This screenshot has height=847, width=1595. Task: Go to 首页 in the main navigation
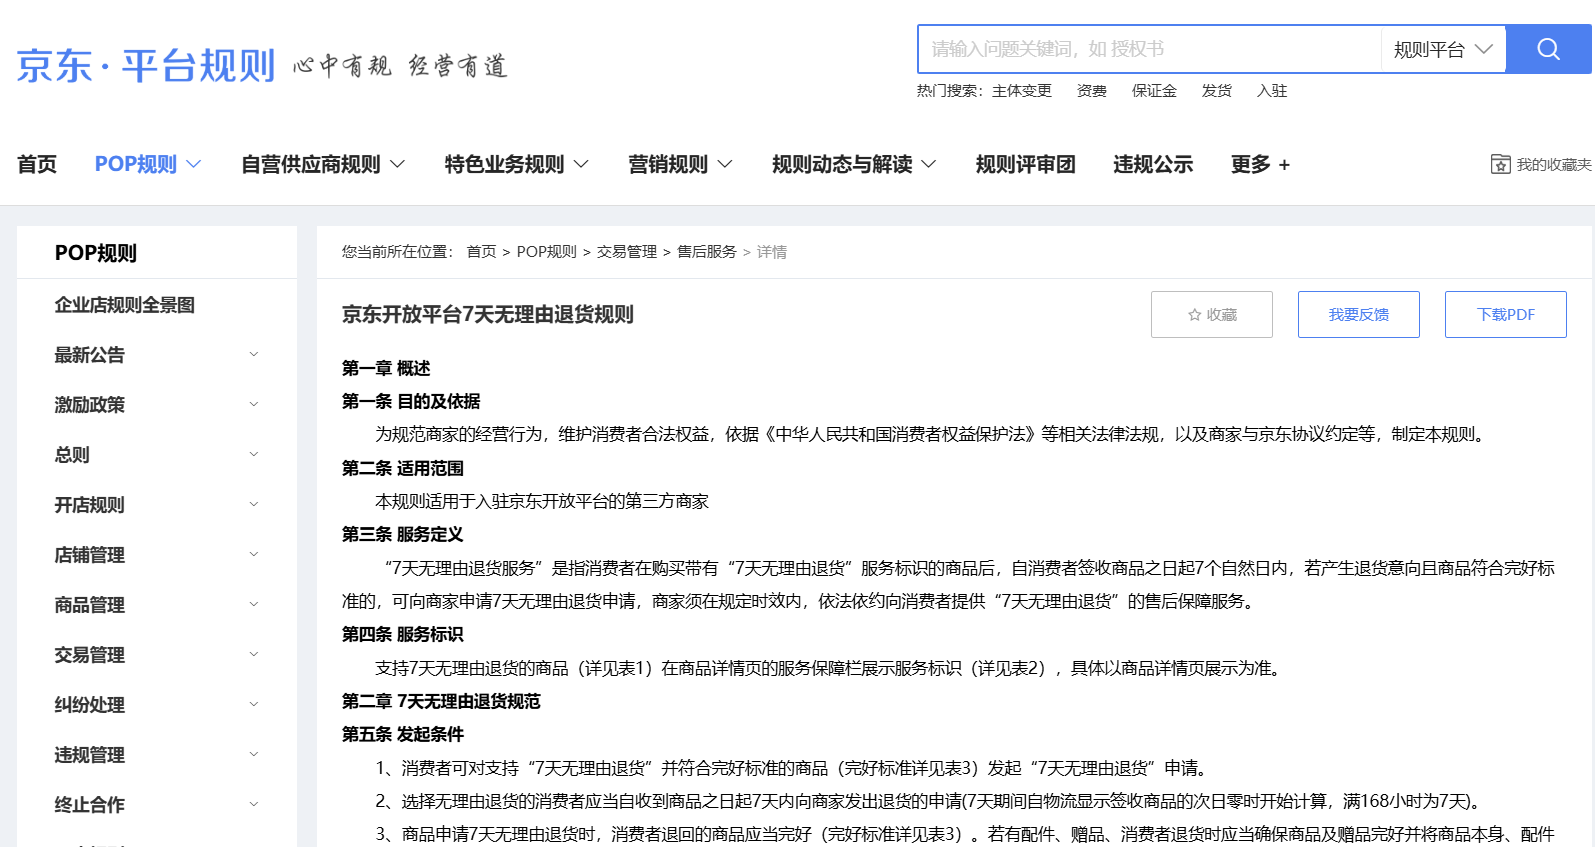tap(37, 164)
